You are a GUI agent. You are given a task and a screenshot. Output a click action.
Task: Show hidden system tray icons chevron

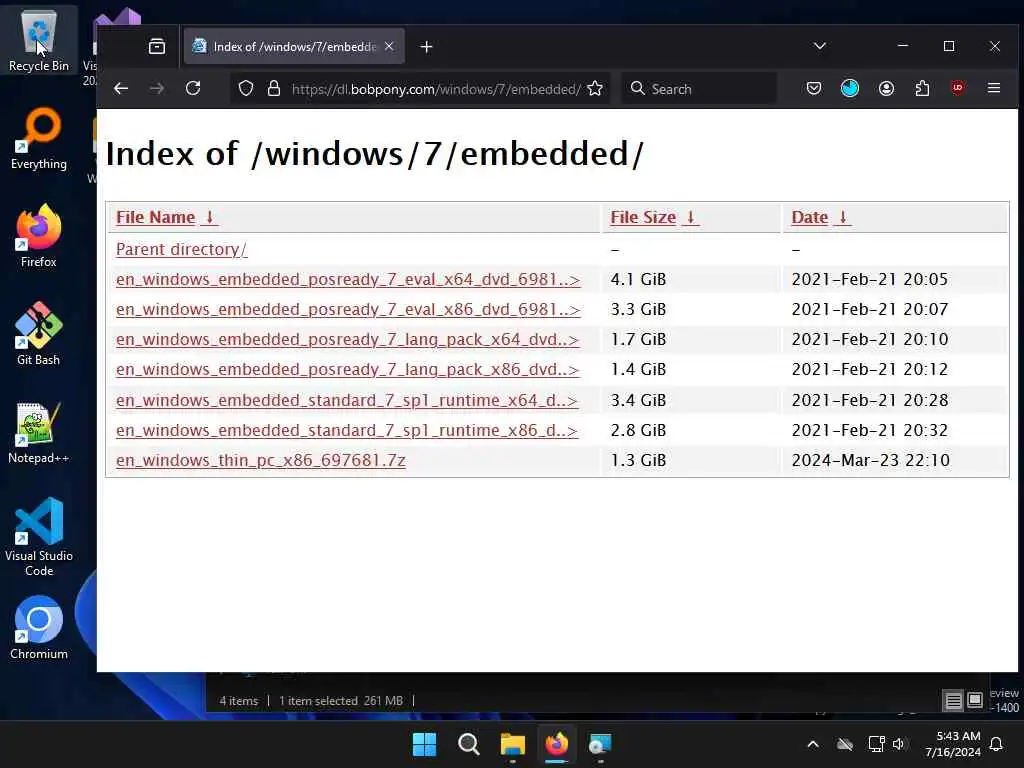pyautogui.click(x=813, y=744)
